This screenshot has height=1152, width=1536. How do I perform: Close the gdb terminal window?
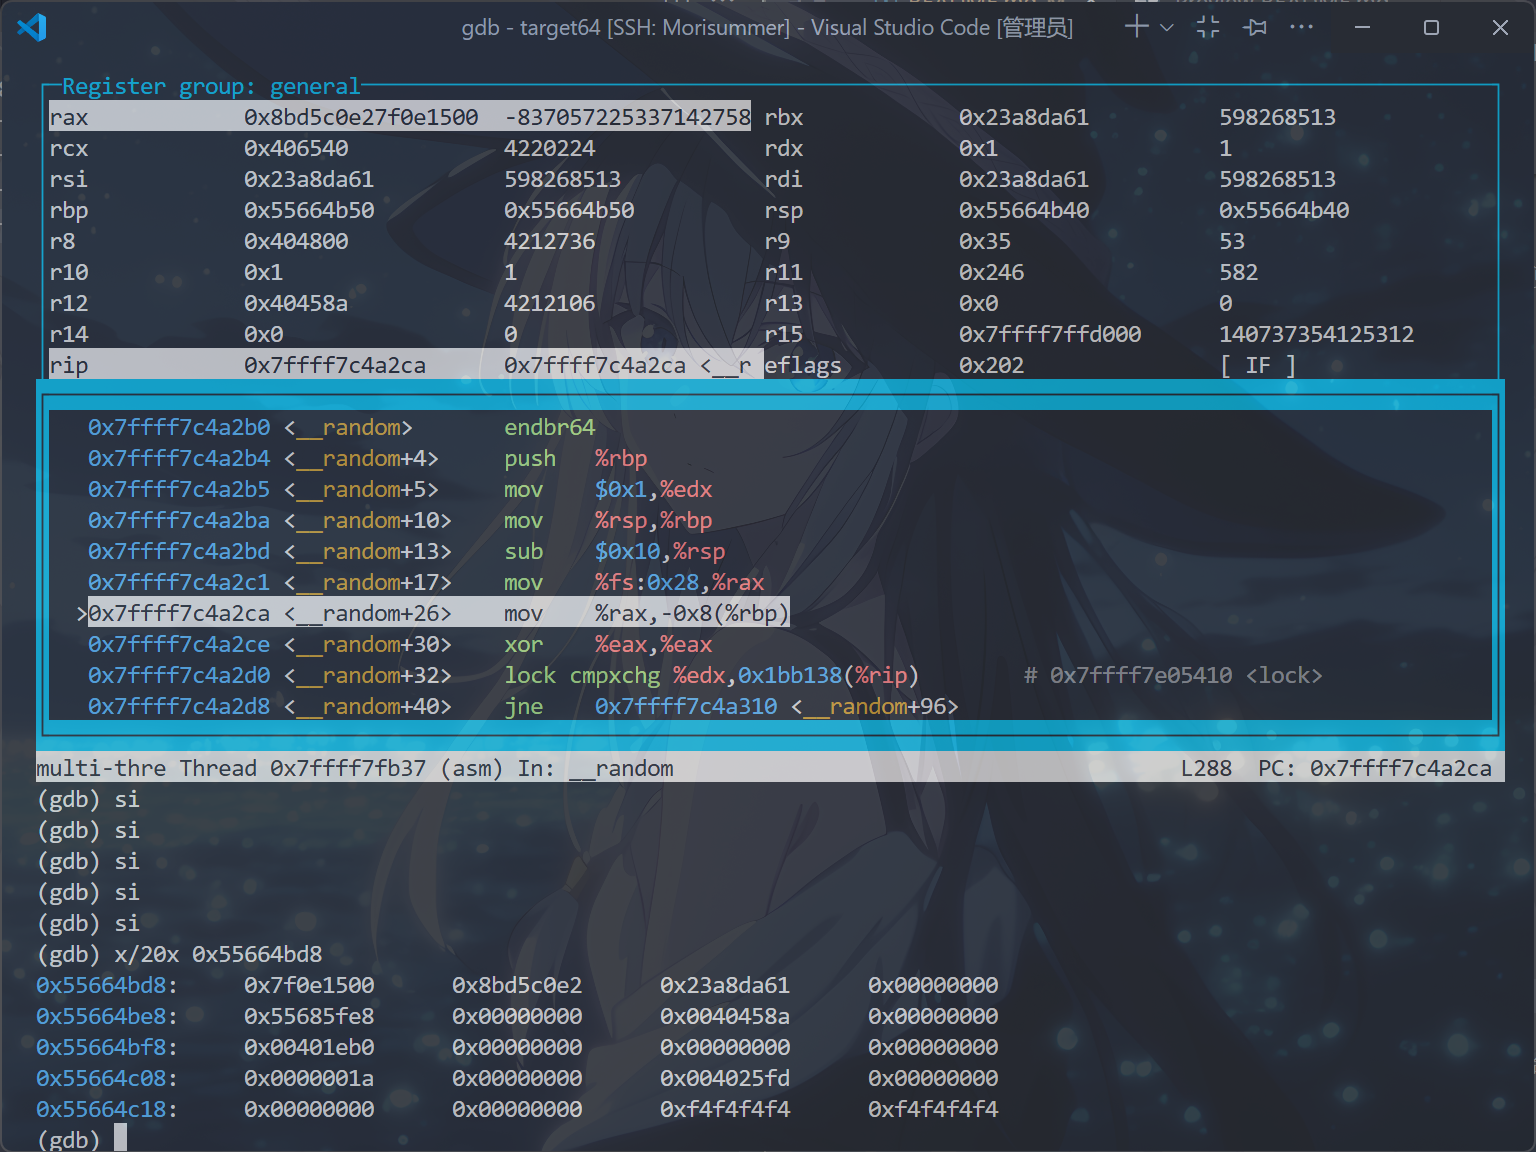coord(1500,27)
